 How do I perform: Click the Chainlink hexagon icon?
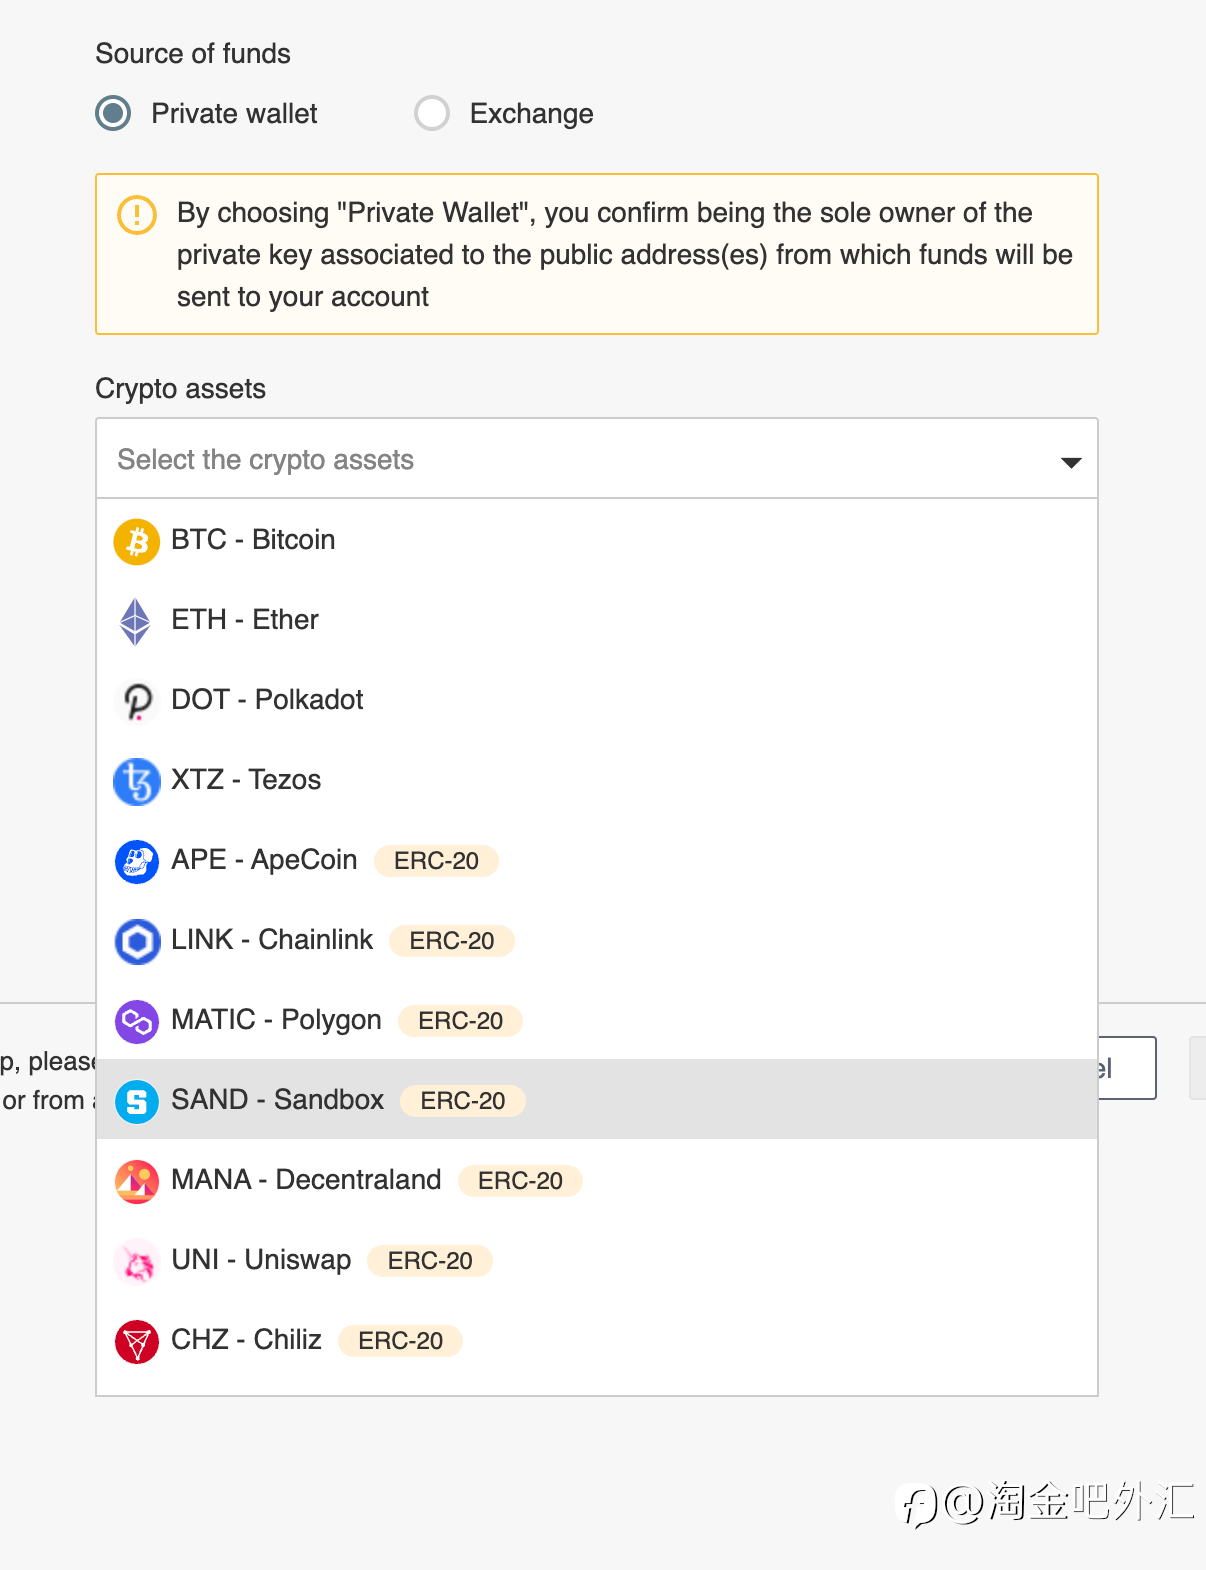[137, 941]
